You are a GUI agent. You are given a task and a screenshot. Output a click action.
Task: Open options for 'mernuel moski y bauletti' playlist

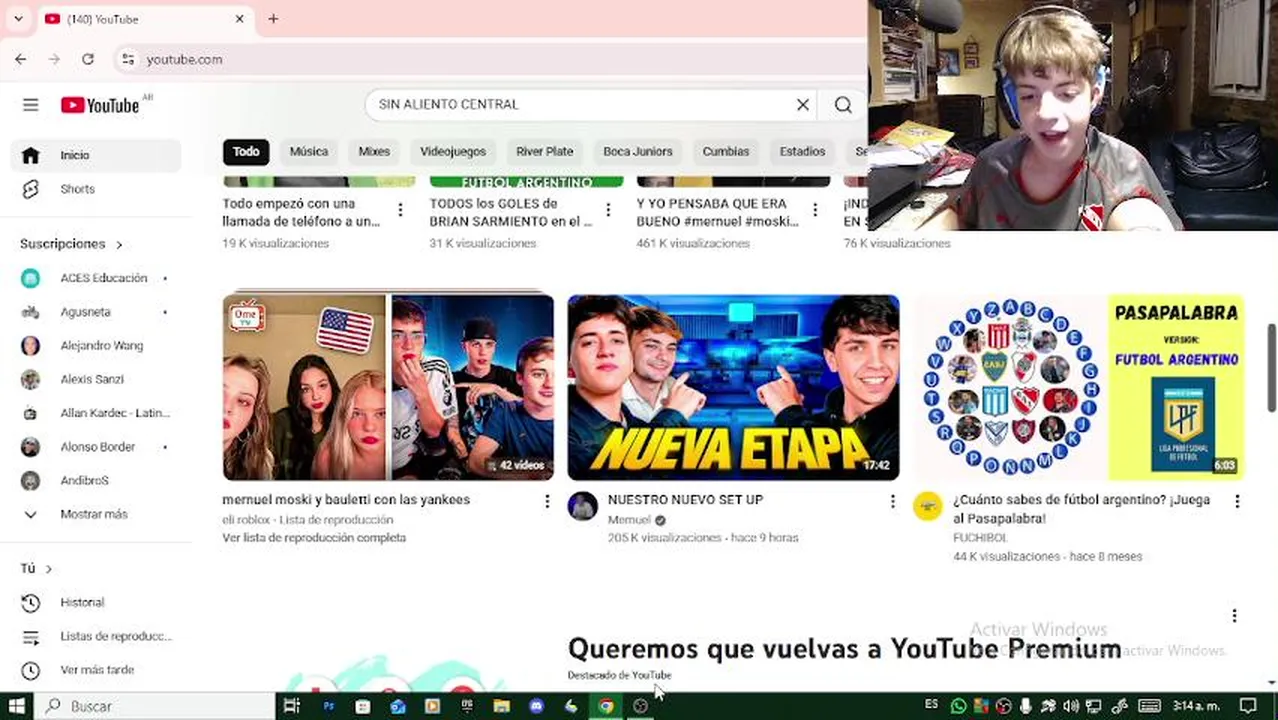[x=547, y=501]
